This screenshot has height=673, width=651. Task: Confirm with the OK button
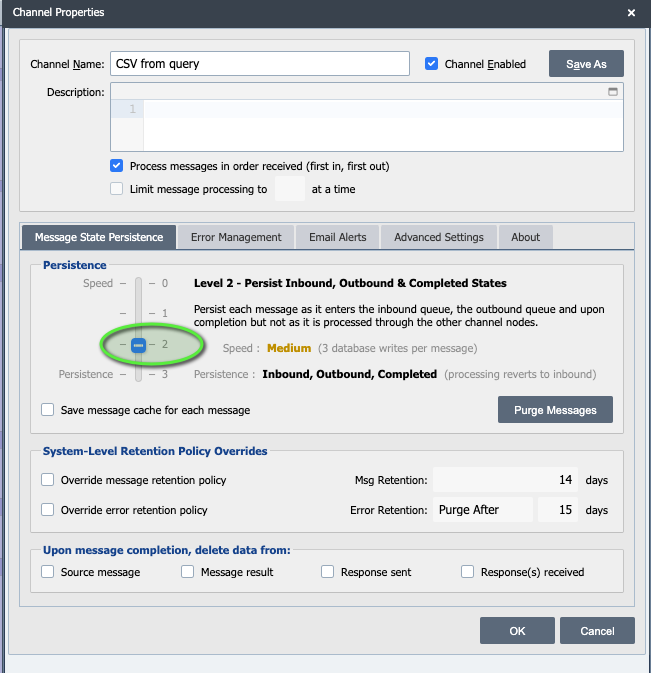pyautogui.click(x=517, y=631)
